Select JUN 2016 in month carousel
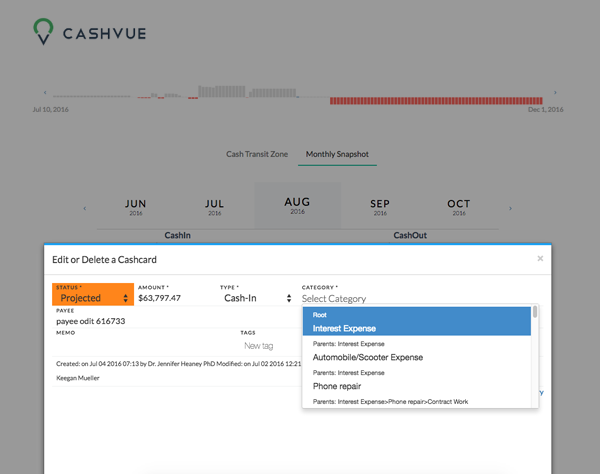This screenshot has width=600, height=474. 136,206
